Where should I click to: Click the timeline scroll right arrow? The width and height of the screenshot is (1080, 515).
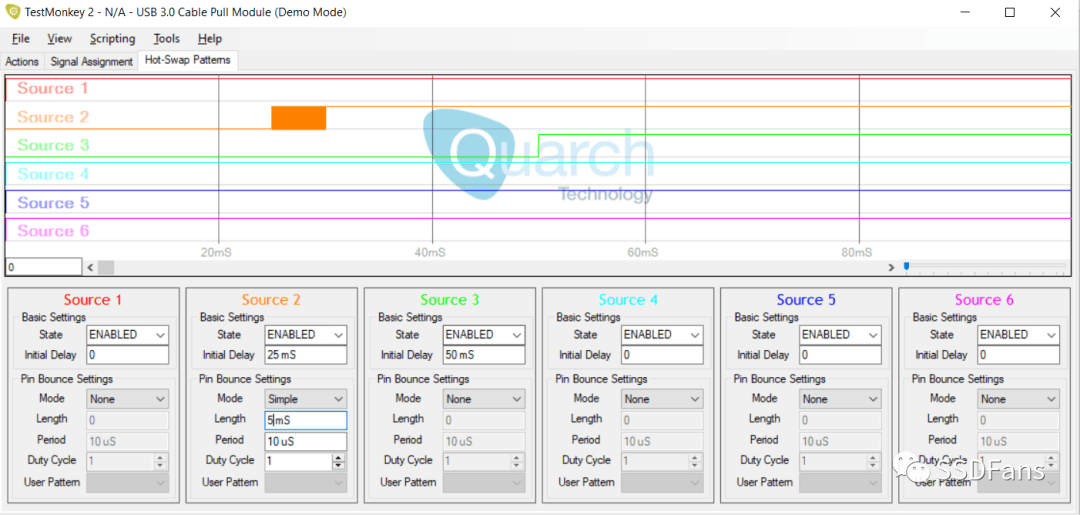click(891, 267)
